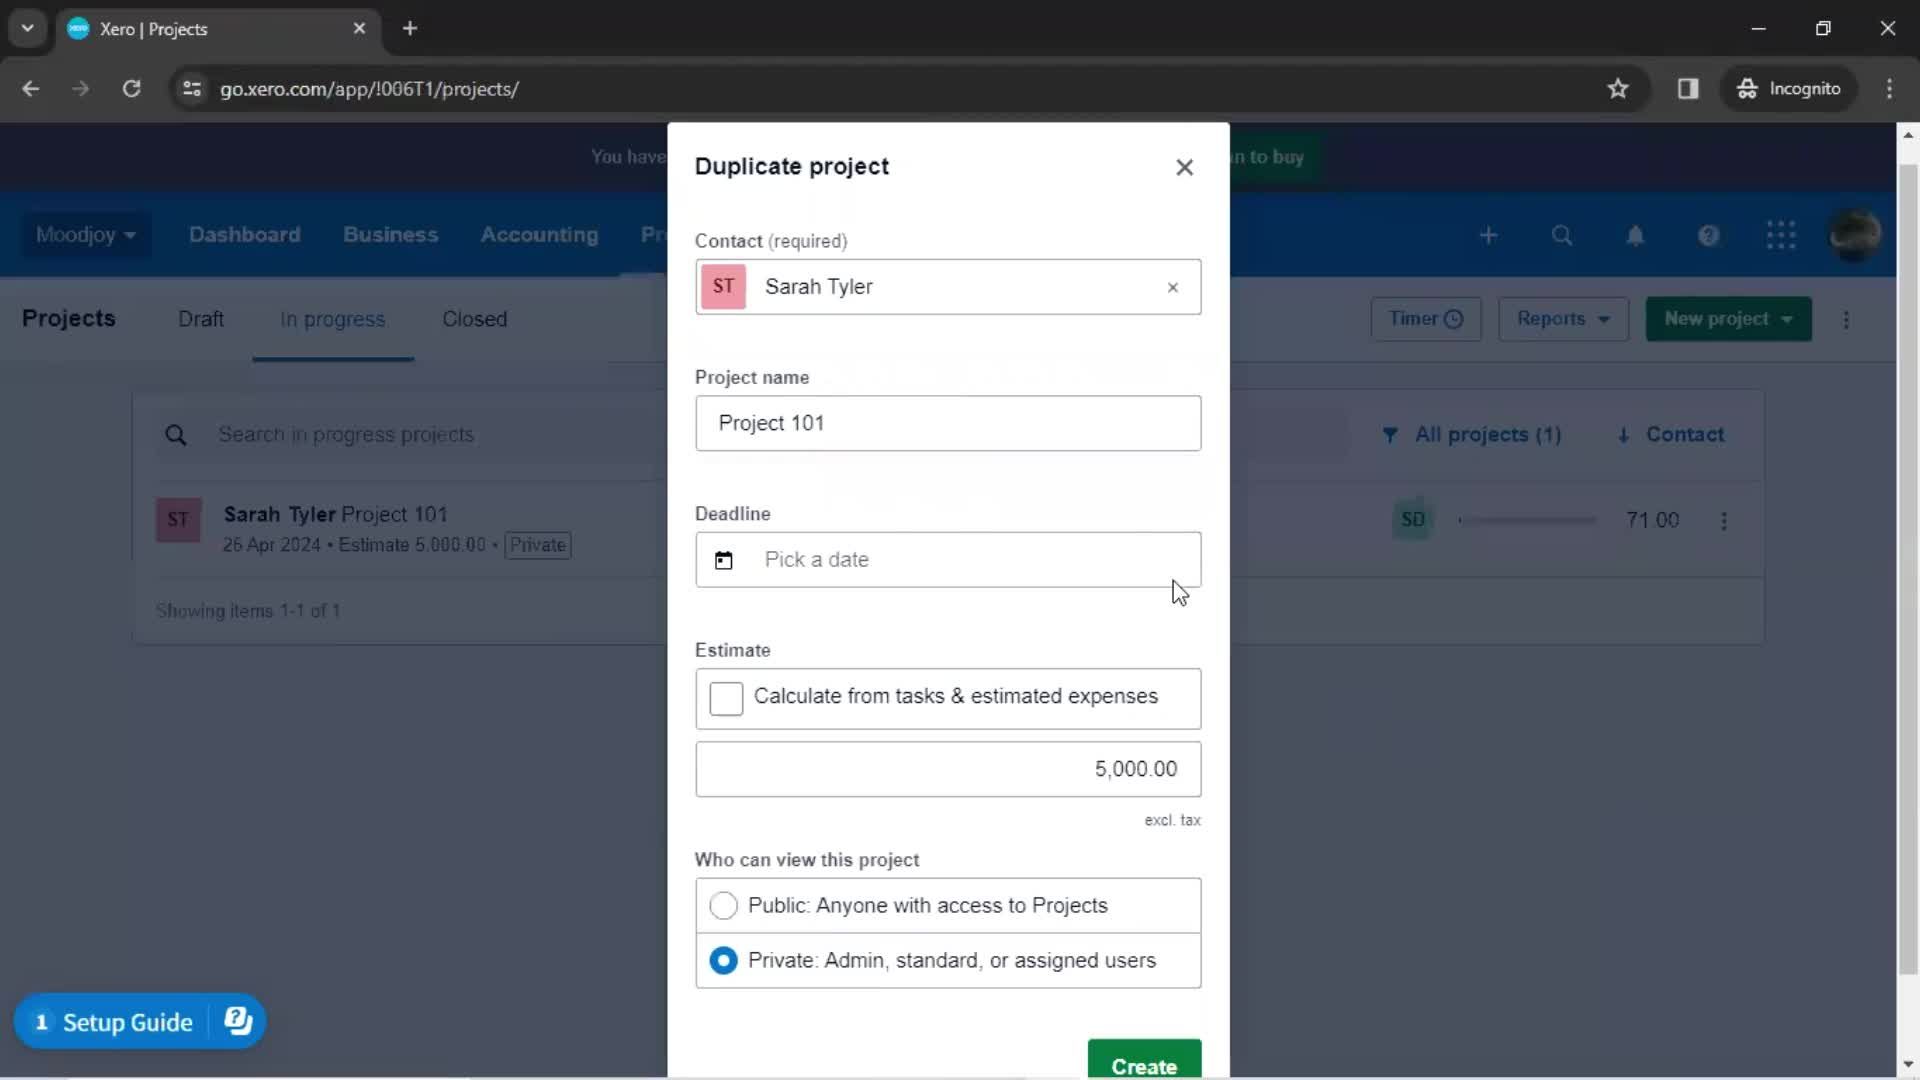Select Public: Anyone with access to Projects
This screenshot has height=1080, width=1920.
tap(723, 906)
